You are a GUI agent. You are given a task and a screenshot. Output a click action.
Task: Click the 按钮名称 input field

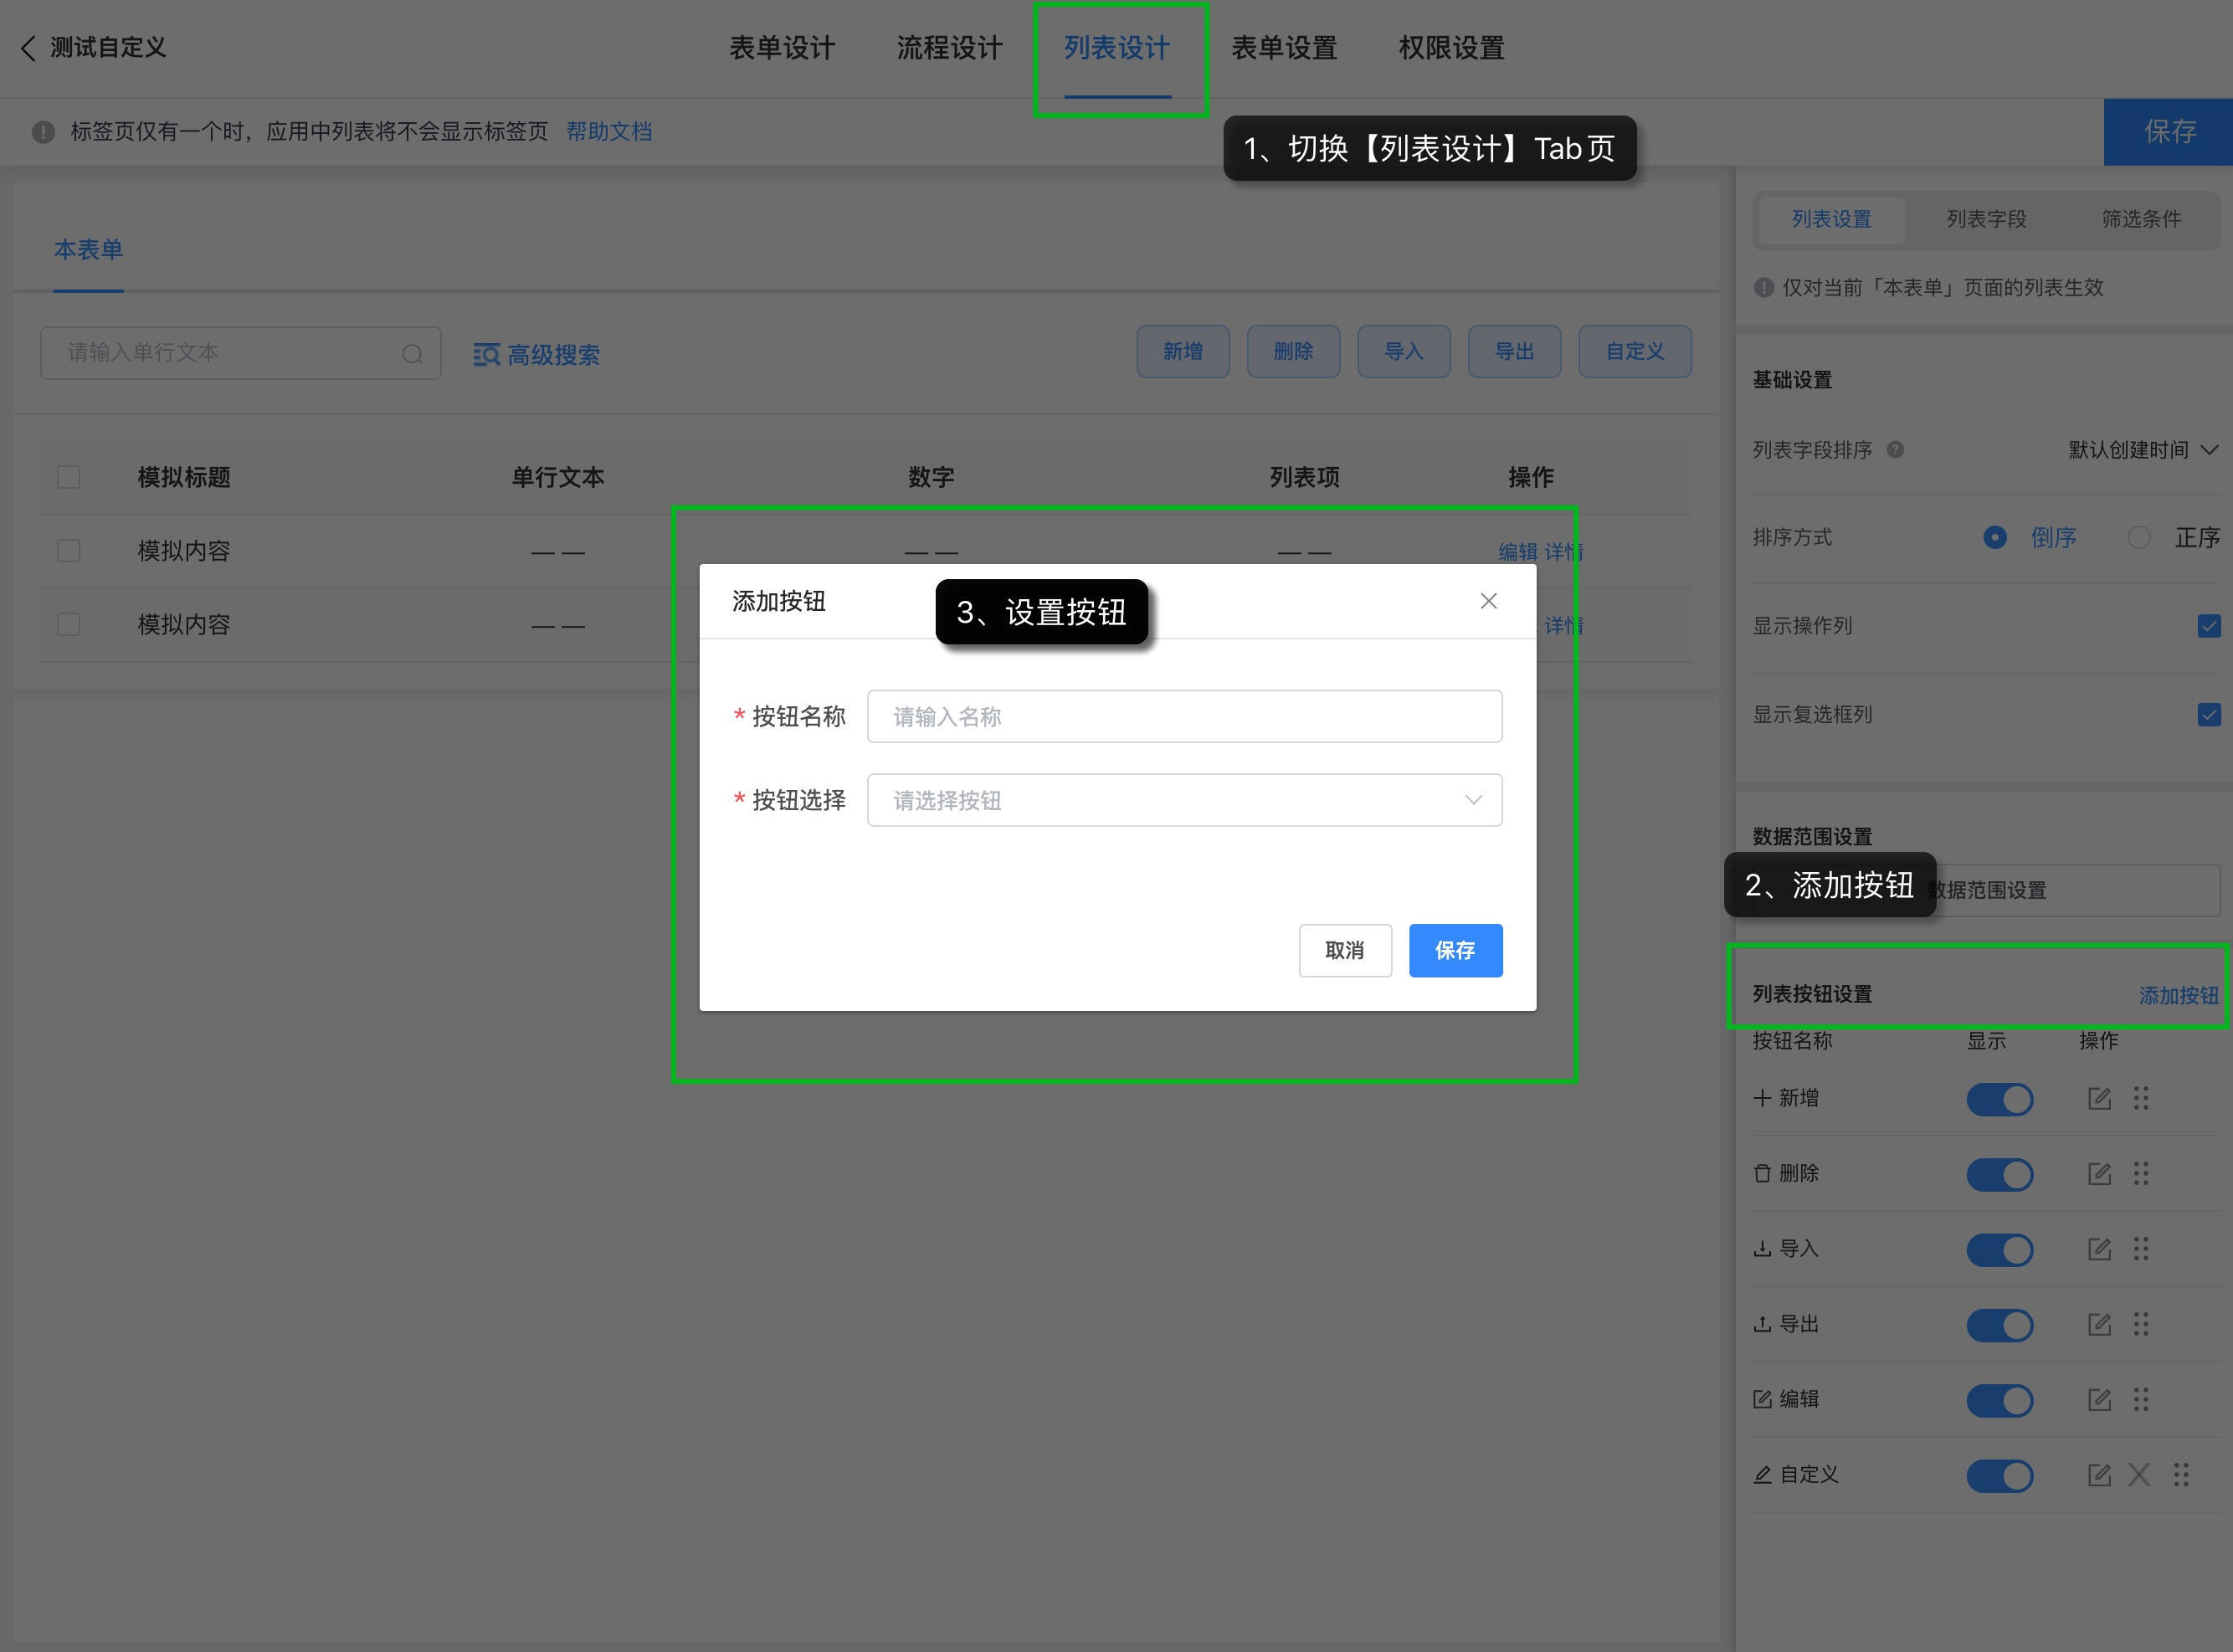coord(1184,716)
